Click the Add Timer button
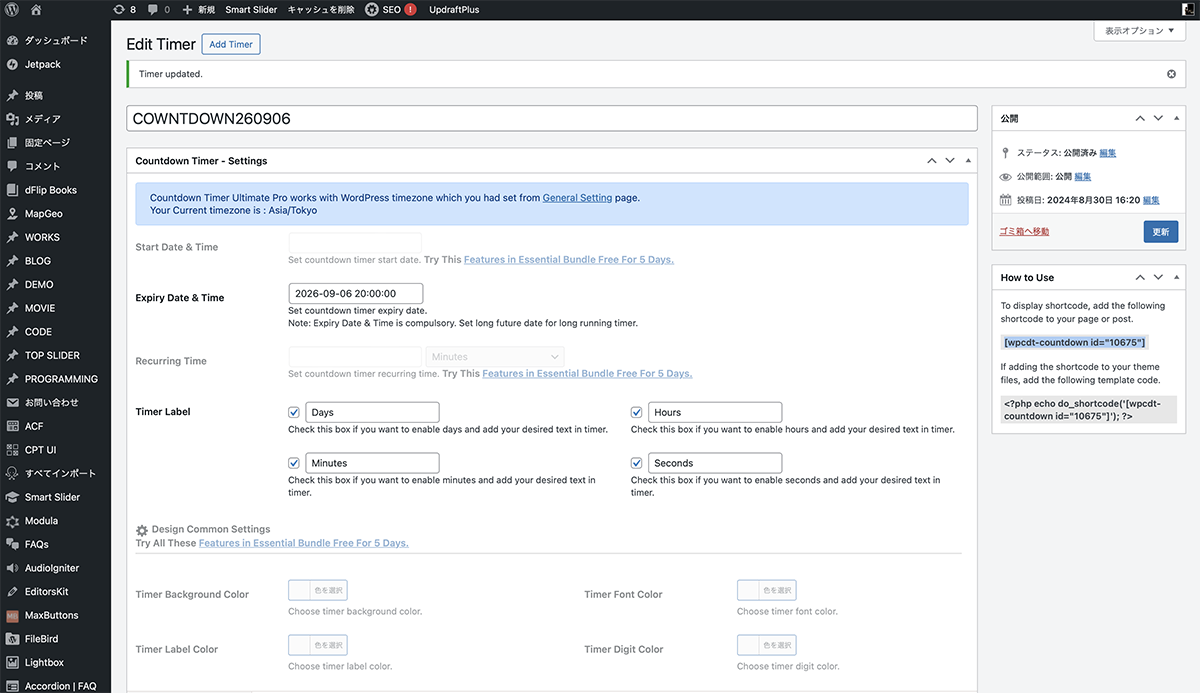 231,44
